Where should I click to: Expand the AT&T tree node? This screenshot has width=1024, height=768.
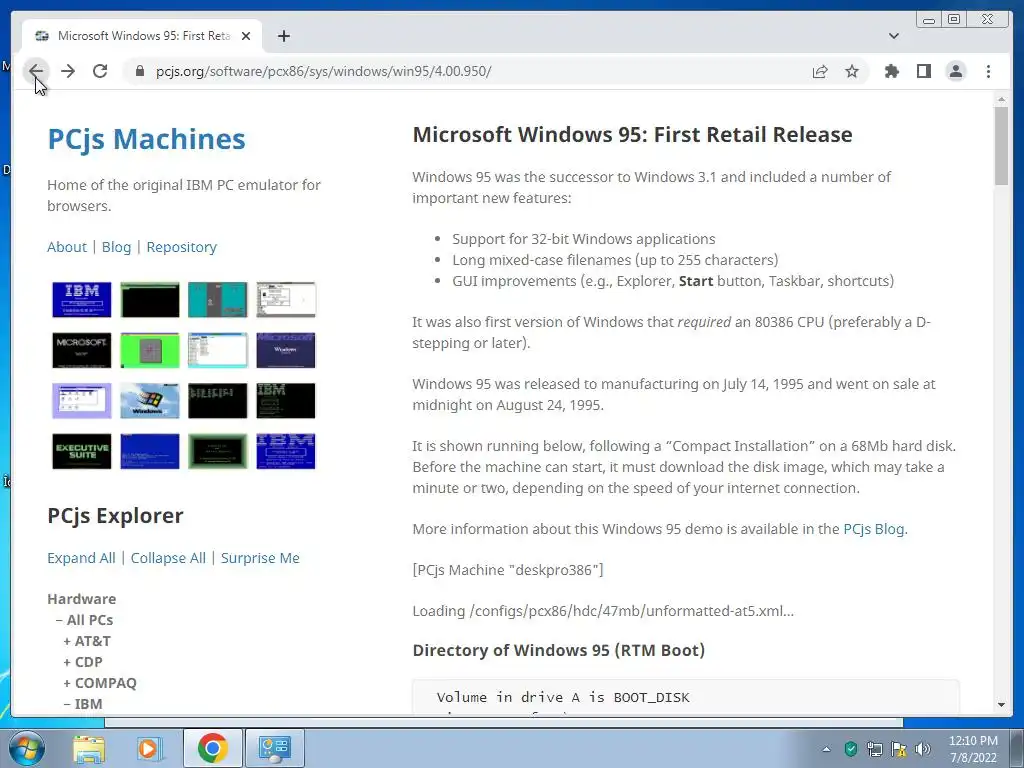click(x=87, y=641)
